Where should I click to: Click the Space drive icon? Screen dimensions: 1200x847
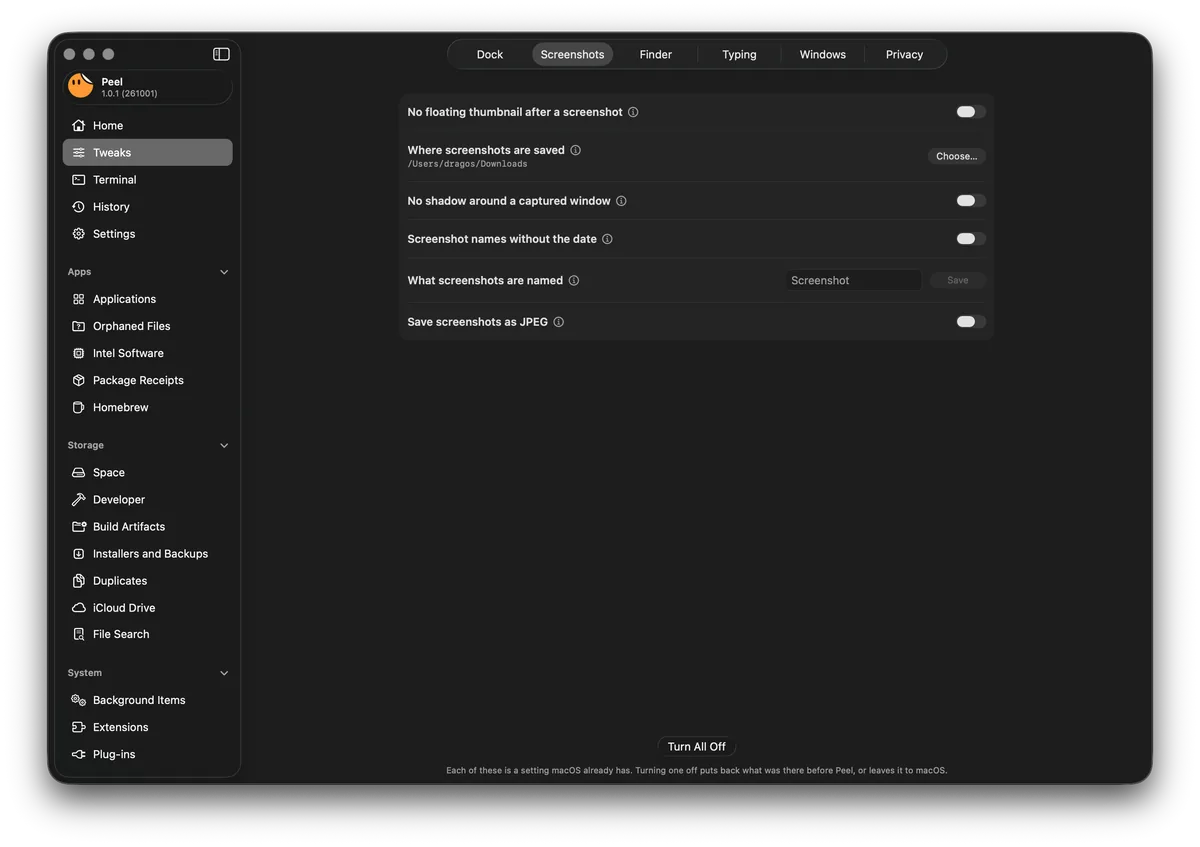(79, 472)
